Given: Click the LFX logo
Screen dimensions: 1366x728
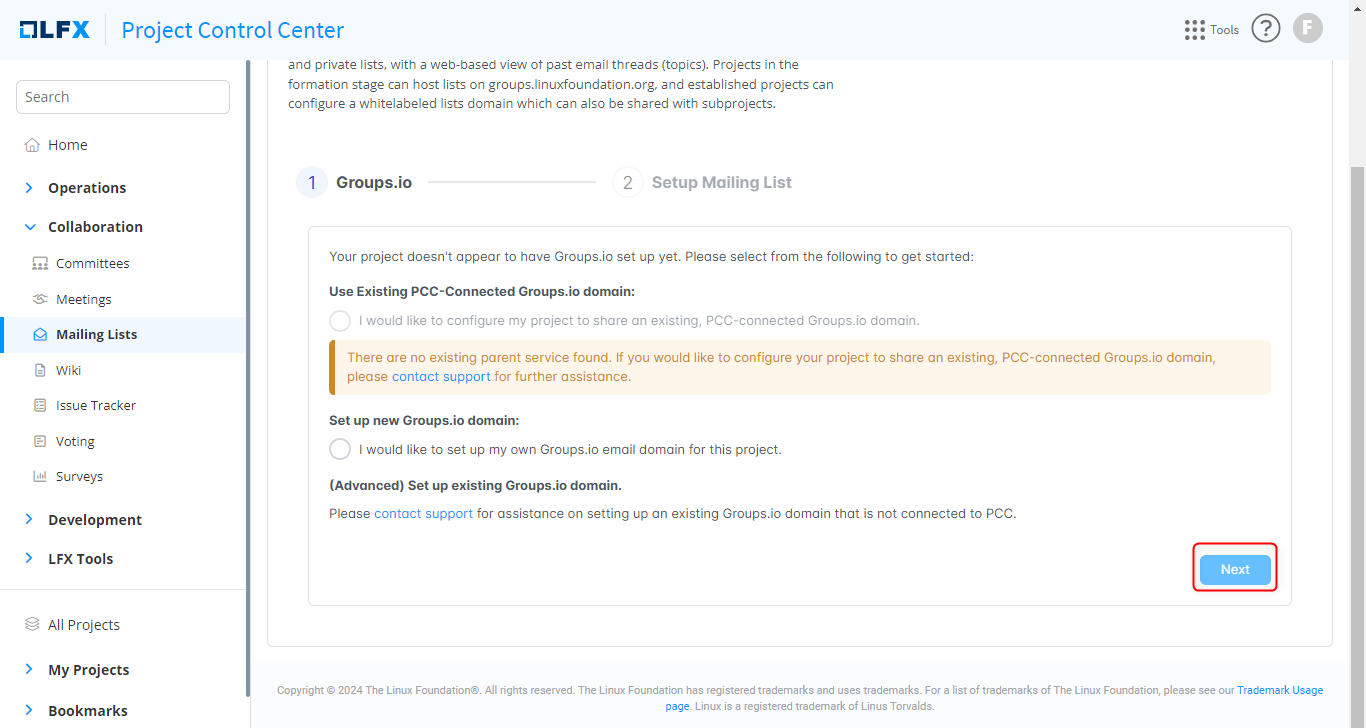Looking at the screenshot, I should pyautogui.click(x=55, y=30).
